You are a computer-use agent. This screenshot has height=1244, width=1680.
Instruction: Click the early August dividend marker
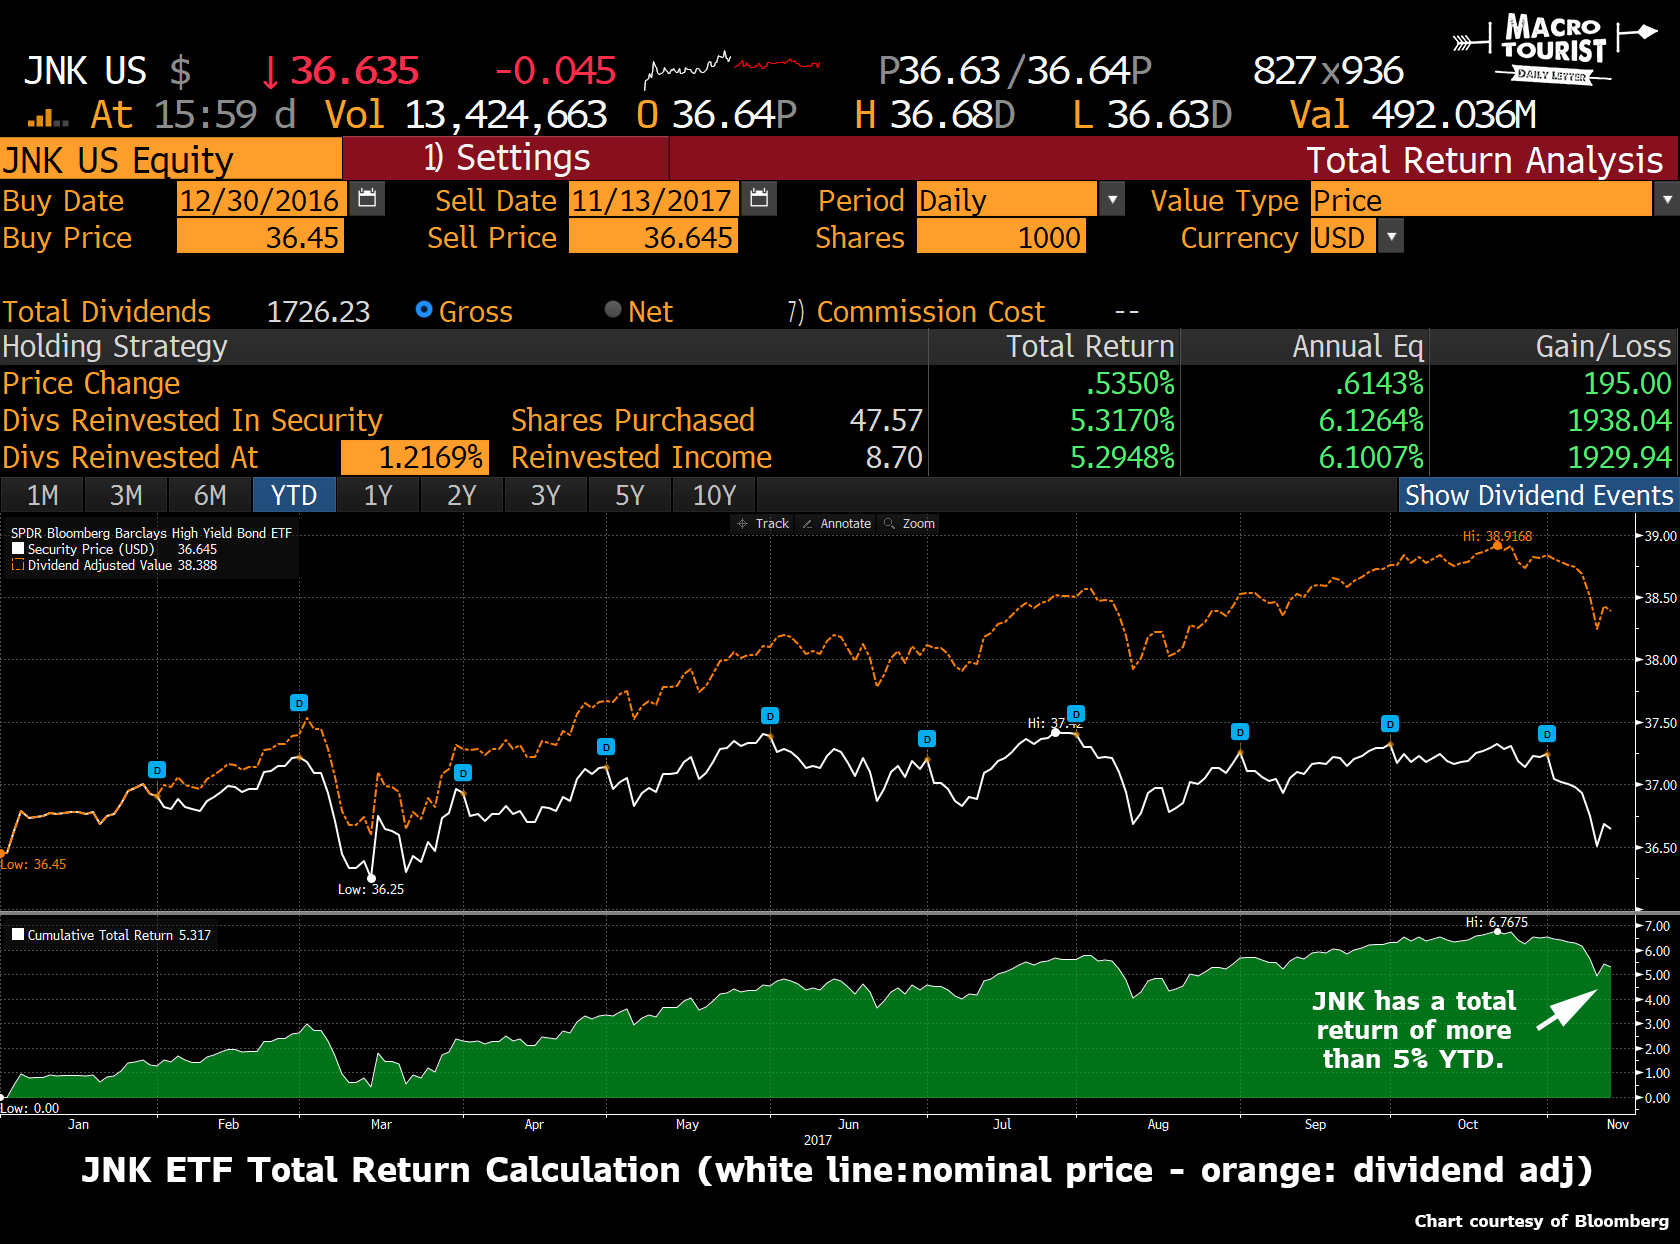click(1076, 714)
